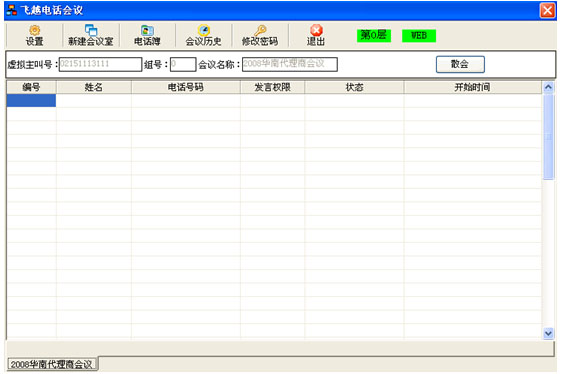Image resolution: width=566 pixels, height=374 pixels.
Task: Click the 修改密码 change password key icon
Action: click(x=260, y=36)
